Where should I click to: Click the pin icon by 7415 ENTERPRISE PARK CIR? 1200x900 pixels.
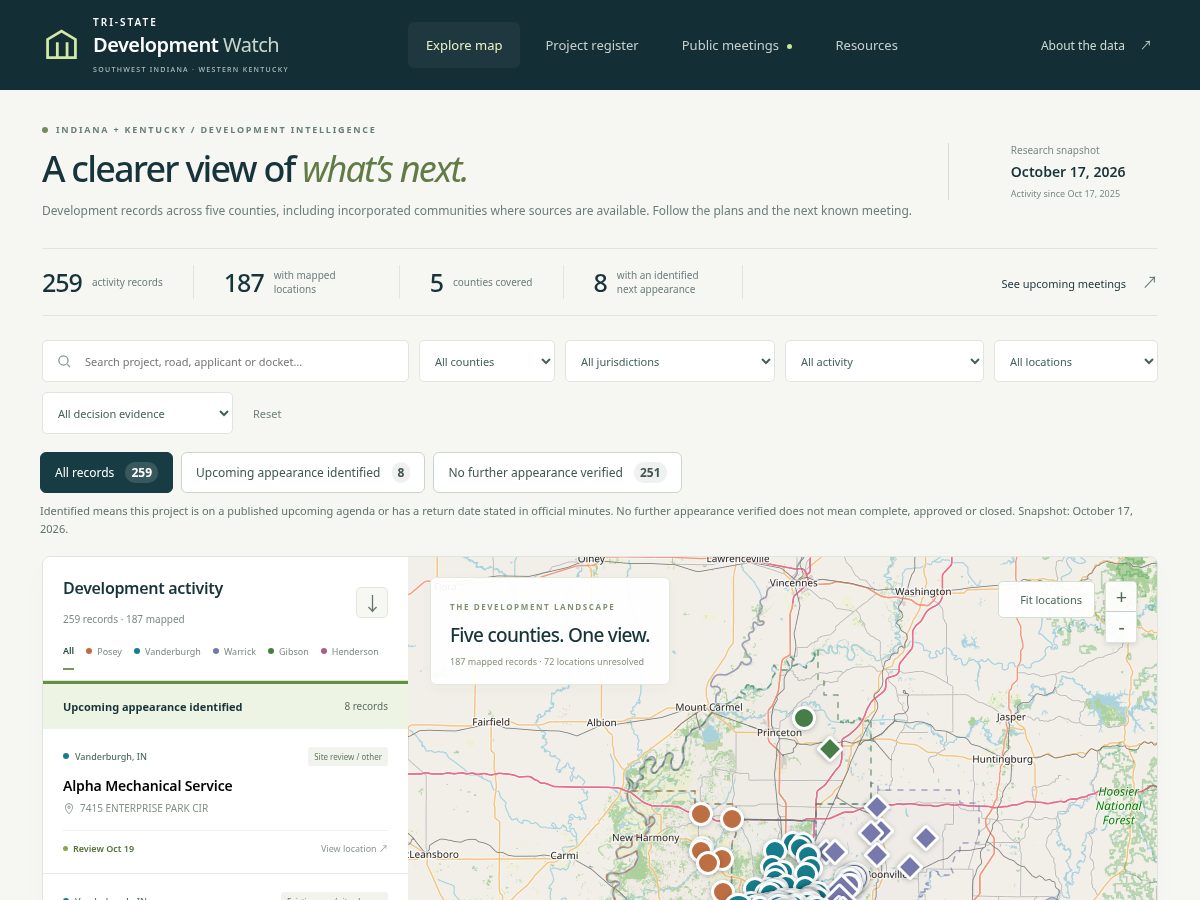pos(69,808)
